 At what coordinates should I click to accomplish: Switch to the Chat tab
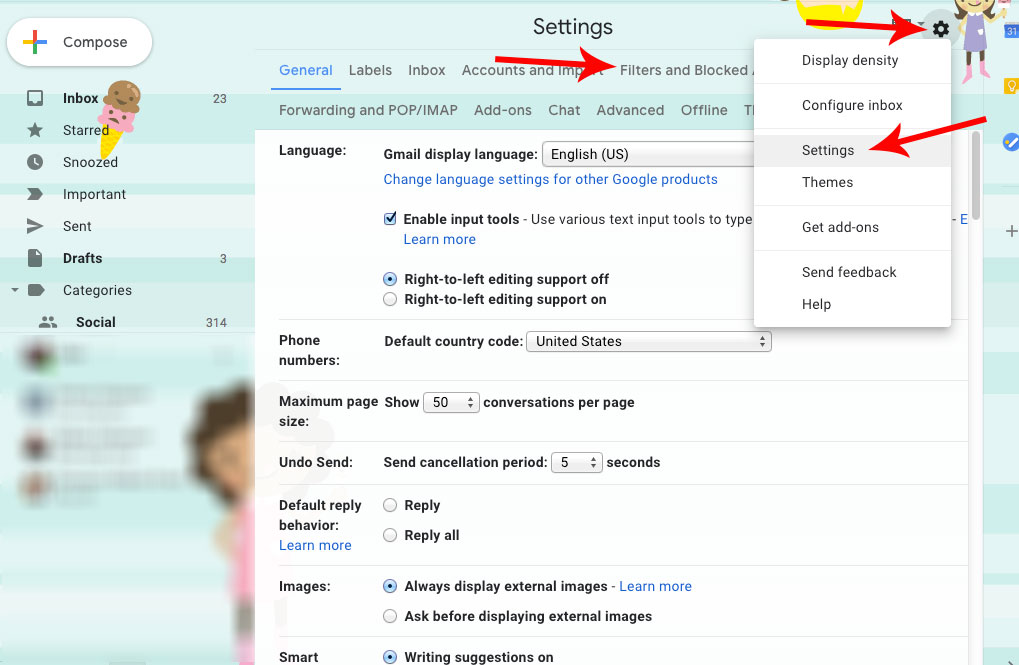click(x=564, y=111)
